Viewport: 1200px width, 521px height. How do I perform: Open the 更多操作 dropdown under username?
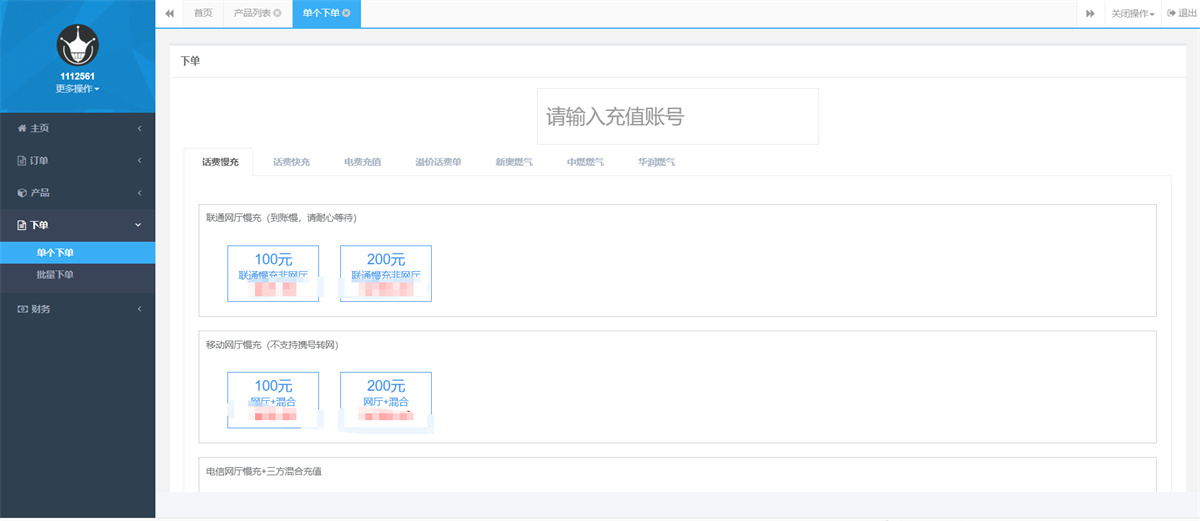click(77, 89)
